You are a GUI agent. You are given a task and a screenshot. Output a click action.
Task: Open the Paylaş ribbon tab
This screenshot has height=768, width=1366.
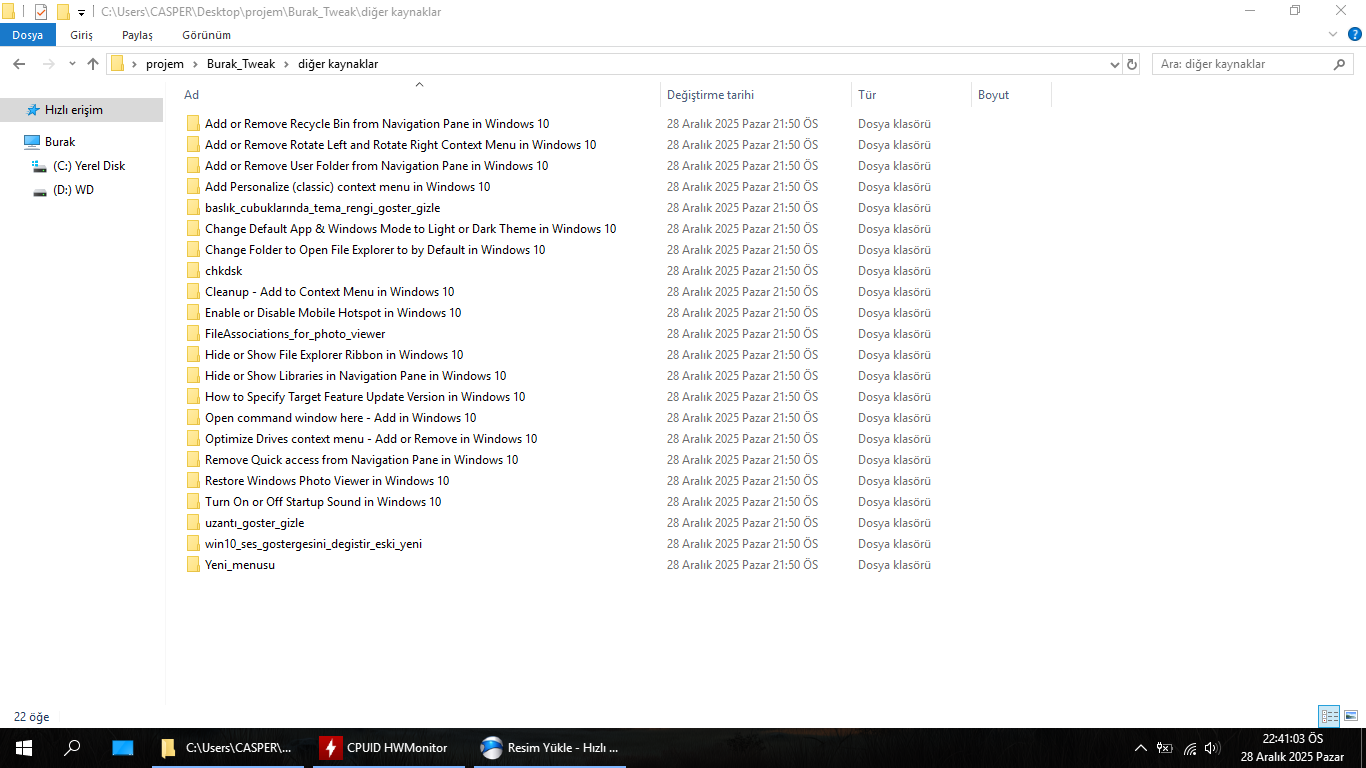(x=137, y=35)
